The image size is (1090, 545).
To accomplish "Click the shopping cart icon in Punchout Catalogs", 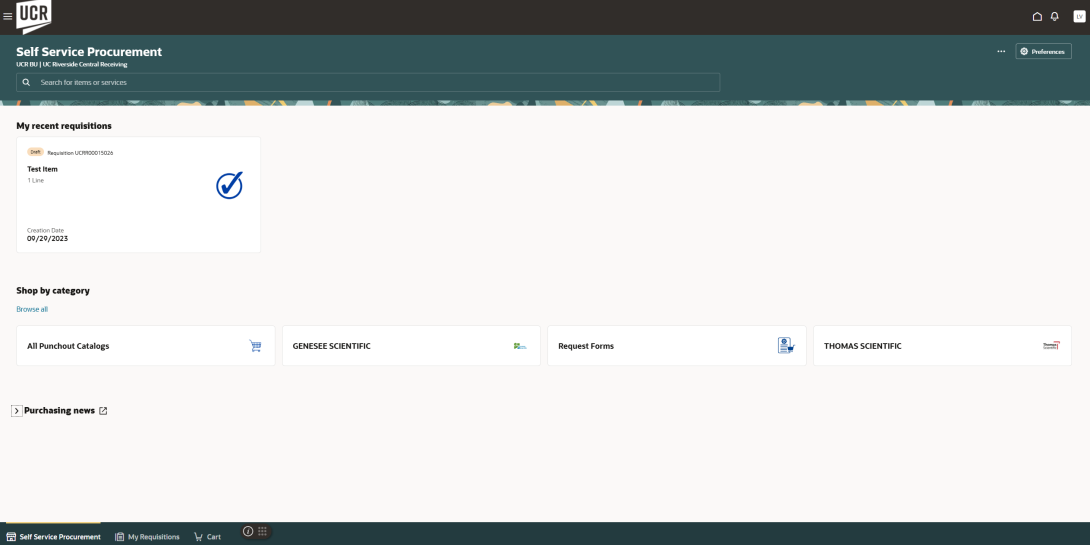I will [255, 345].
